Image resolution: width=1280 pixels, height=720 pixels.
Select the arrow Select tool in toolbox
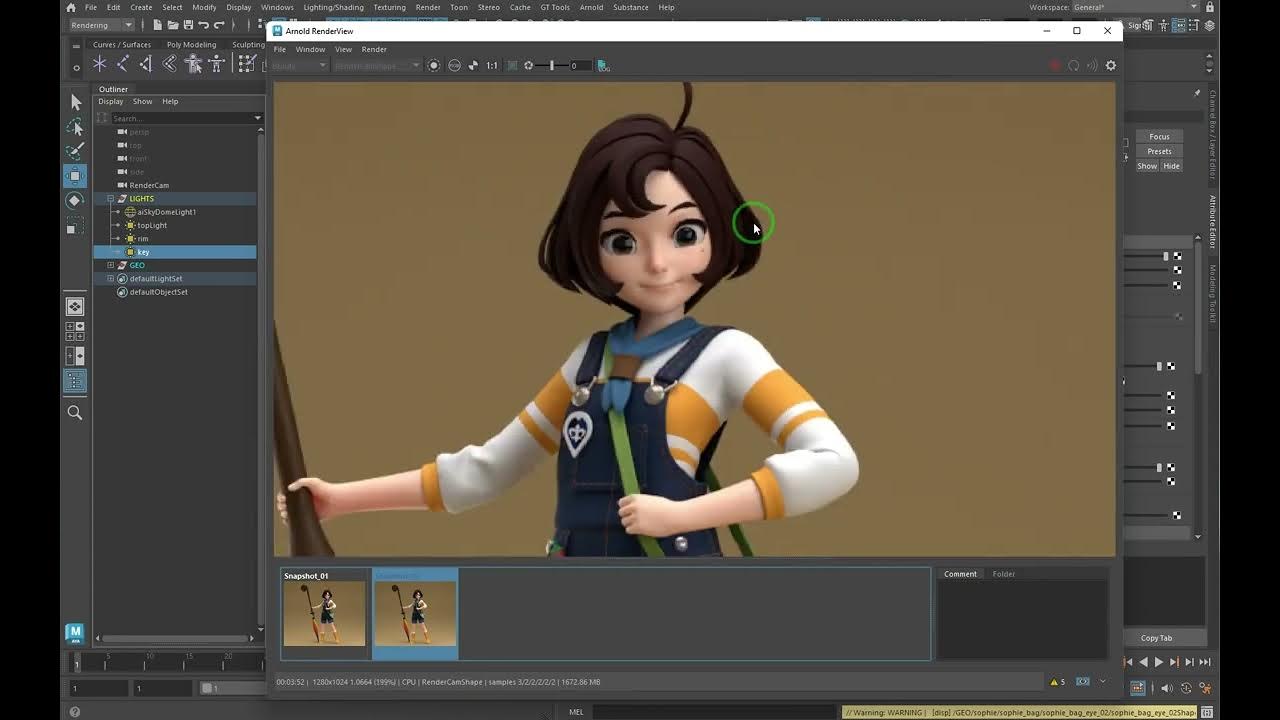click(x=75, y=101)
